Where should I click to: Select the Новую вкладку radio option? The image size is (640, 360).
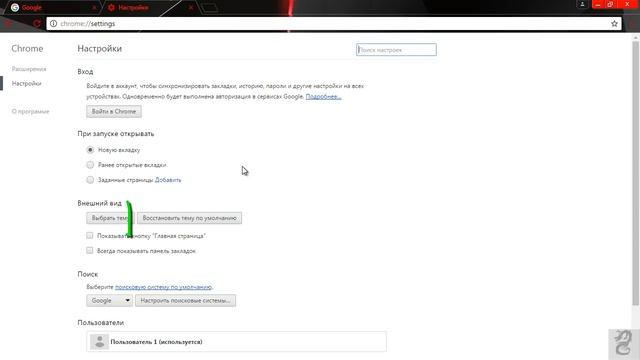[x=90, y=150]
